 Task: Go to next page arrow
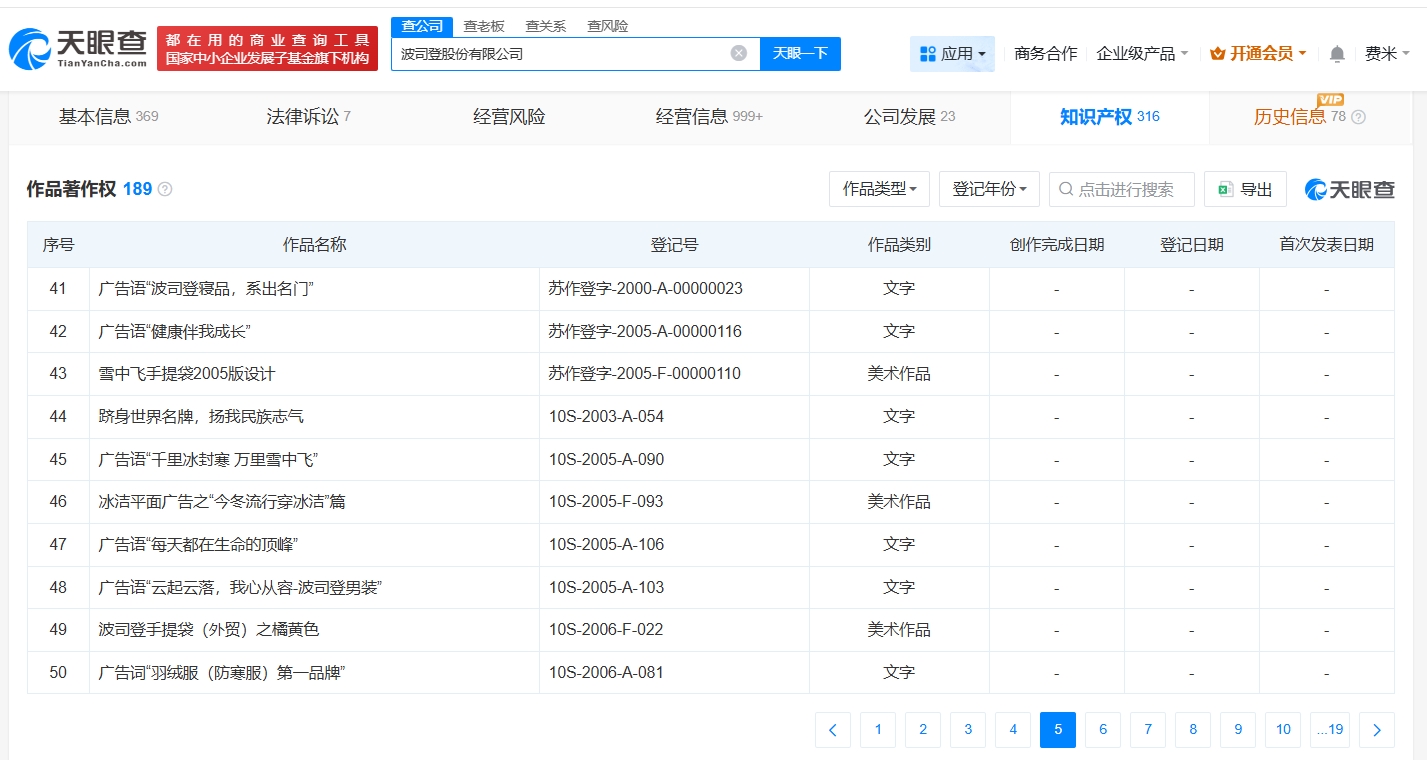(x=1377, y=730)
